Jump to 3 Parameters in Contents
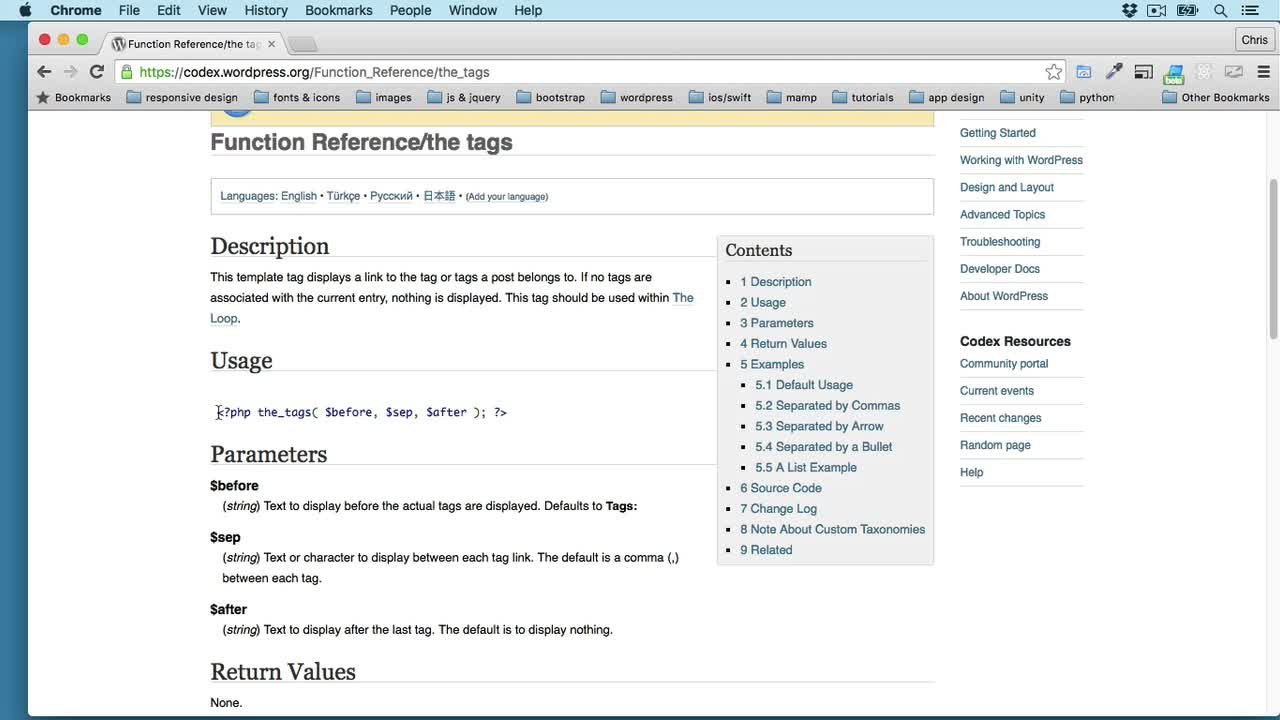Viewport: 1280px width, 720px height. 777,323
